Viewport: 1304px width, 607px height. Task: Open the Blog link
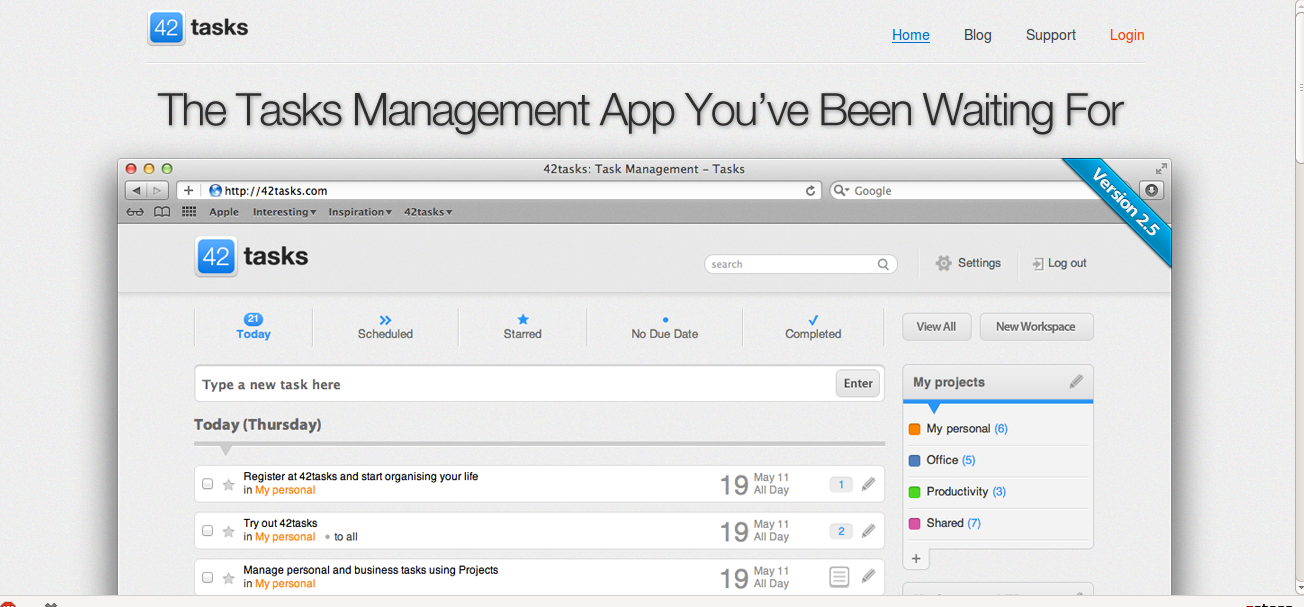point(978,35)
